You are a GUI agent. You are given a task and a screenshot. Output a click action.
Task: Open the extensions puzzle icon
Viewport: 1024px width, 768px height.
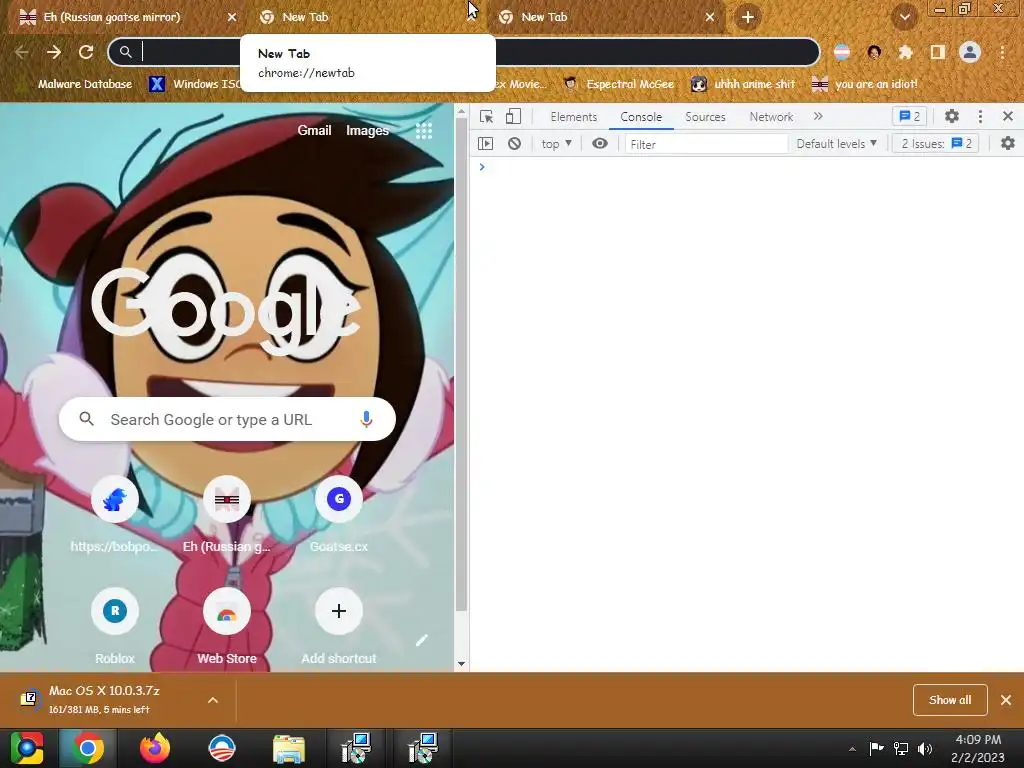(905, 52)
